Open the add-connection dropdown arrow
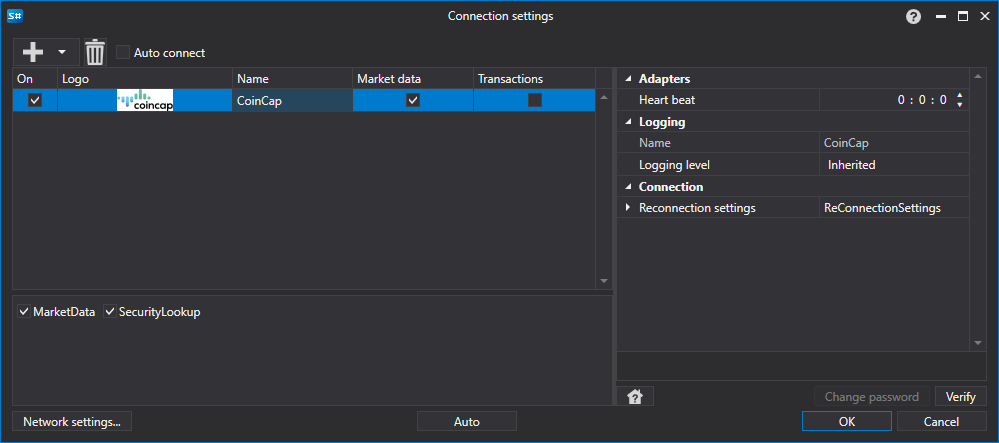Image resolution: width=999 pixels, height=443 pixels. point(62,52)
